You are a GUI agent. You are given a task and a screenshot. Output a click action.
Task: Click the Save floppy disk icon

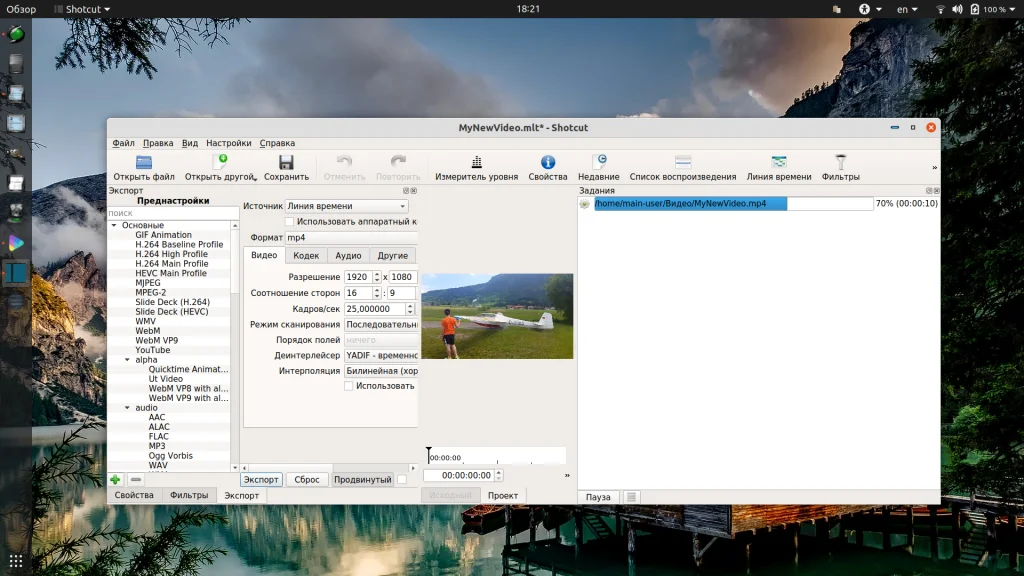tap(286, 162)
